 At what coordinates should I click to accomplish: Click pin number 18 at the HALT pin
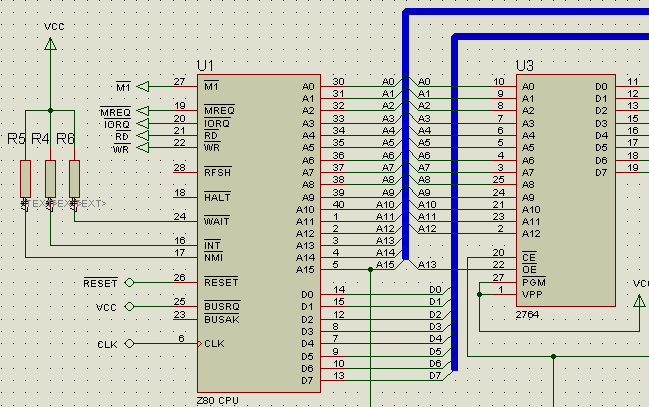click(180, 192)
